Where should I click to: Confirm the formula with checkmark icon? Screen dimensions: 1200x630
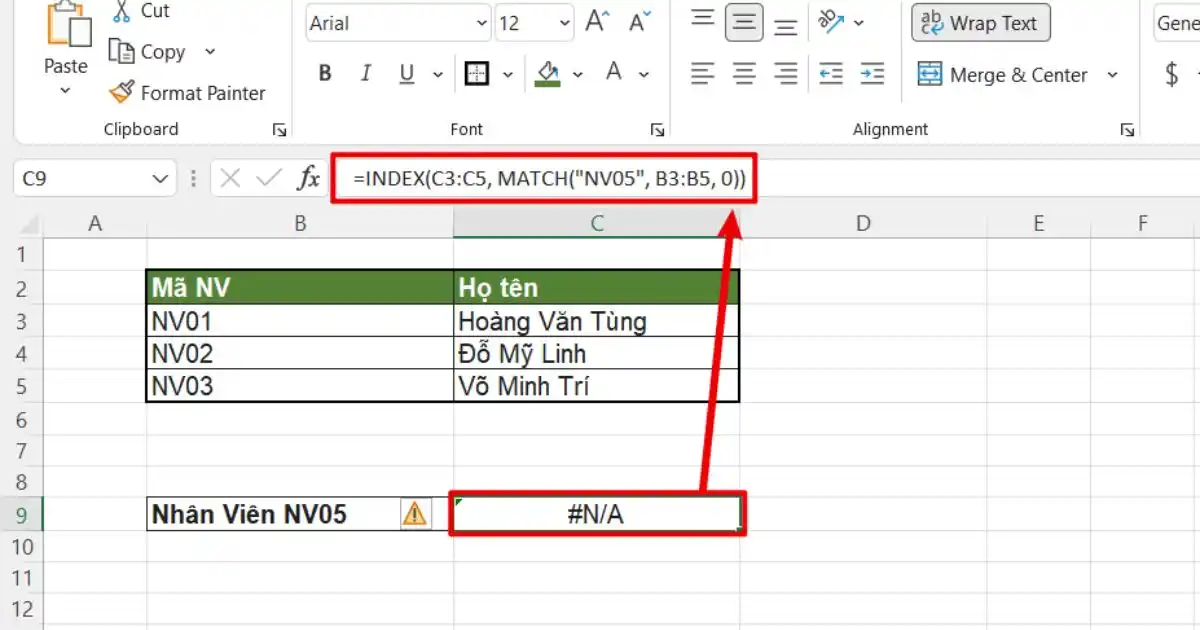tap(268, 179)
